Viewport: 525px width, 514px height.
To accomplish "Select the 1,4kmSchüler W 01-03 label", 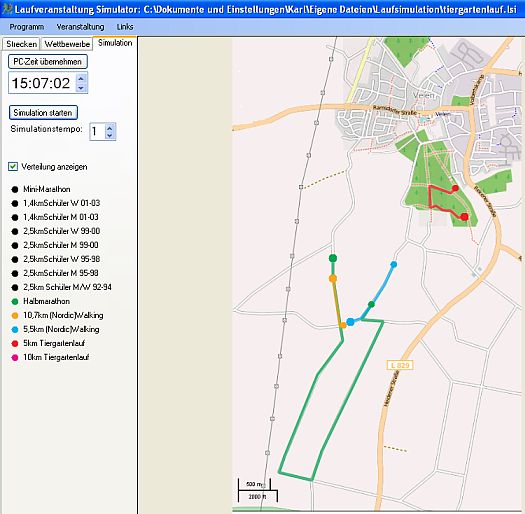I will point(62,203).
